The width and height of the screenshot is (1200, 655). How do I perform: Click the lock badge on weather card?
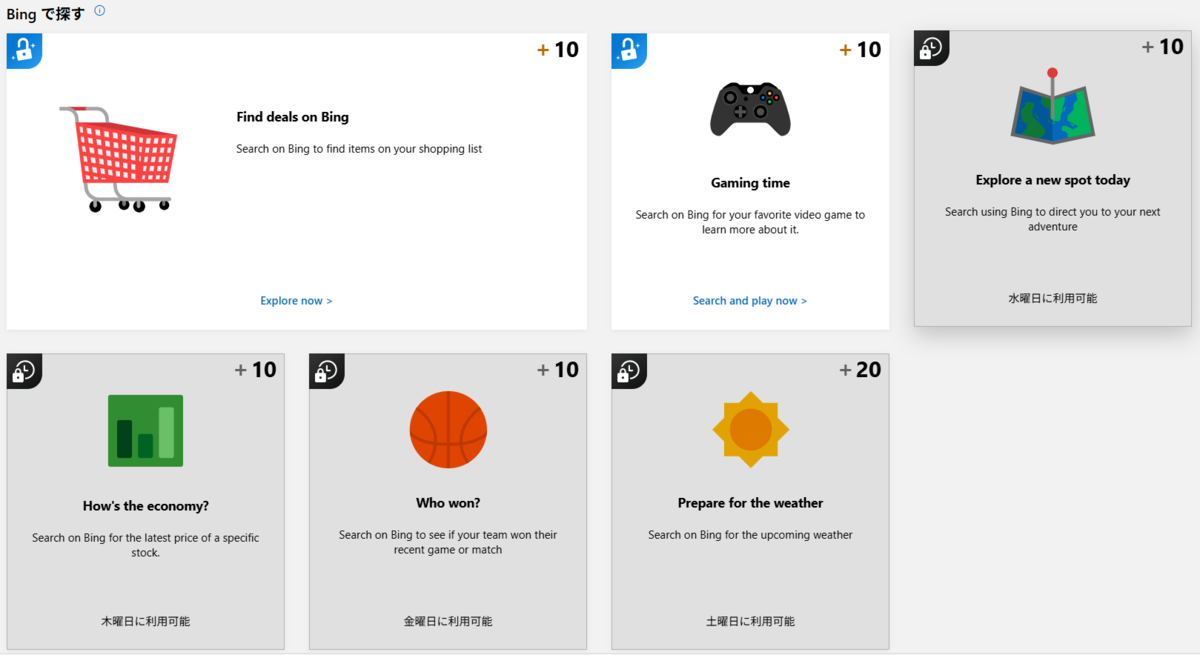click(626, 371)
